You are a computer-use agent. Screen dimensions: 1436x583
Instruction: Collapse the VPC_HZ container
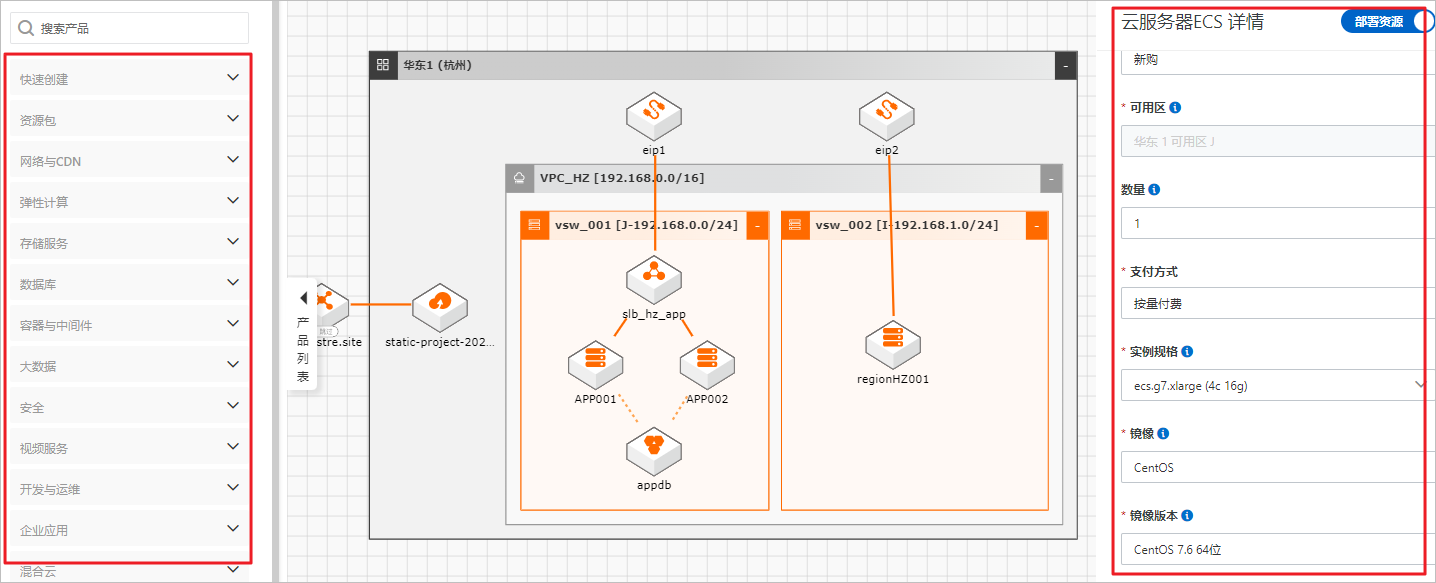click(x=1051, y=178)
